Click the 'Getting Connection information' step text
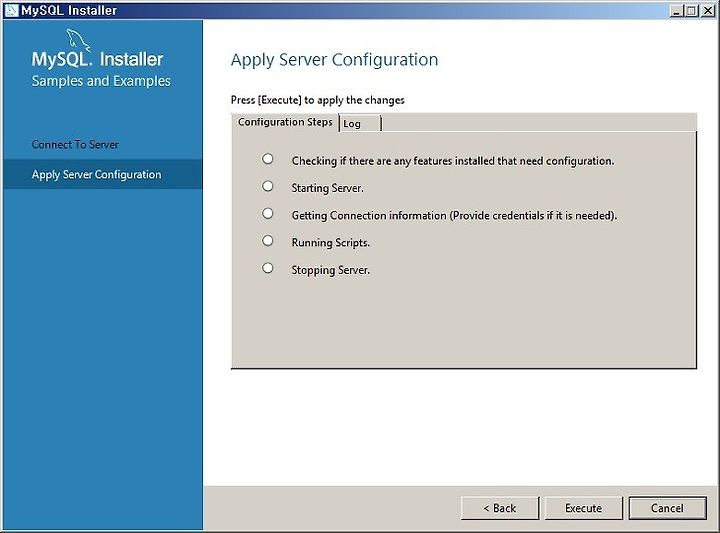 pyautogui.click(x=454, y=215)
